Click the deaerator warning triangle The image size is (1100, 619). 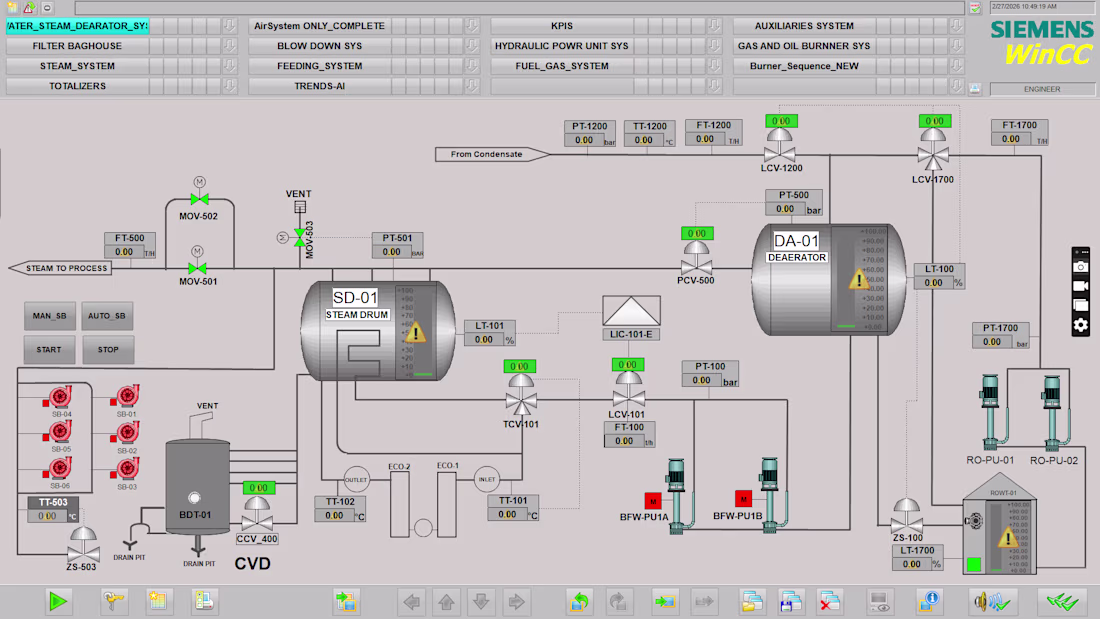(x=859, y=279)
